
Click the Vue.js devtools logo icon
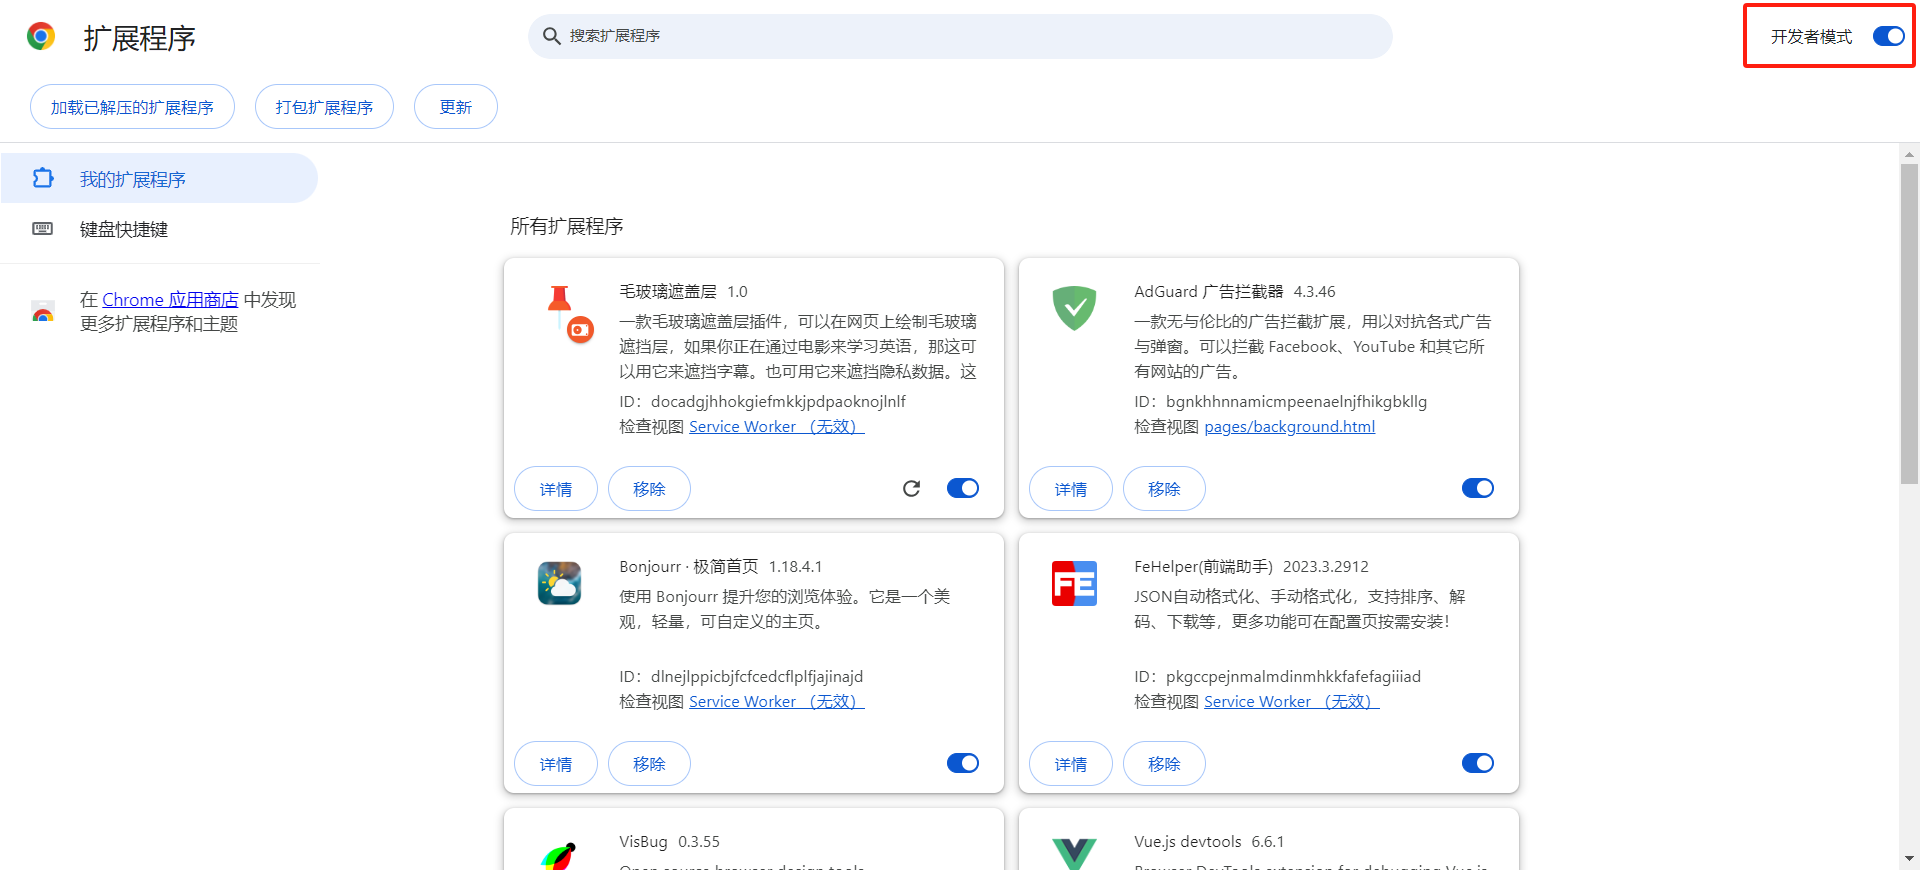1074,854
